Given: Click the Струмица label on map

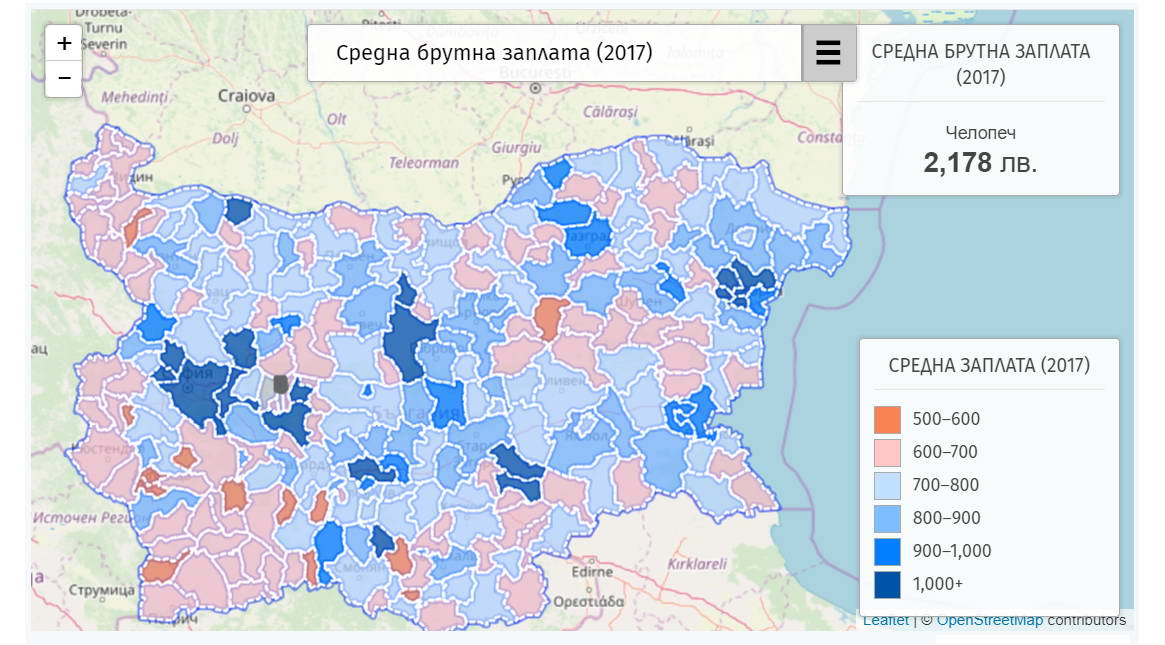Looking at the screenshot, I should [102, 591].
